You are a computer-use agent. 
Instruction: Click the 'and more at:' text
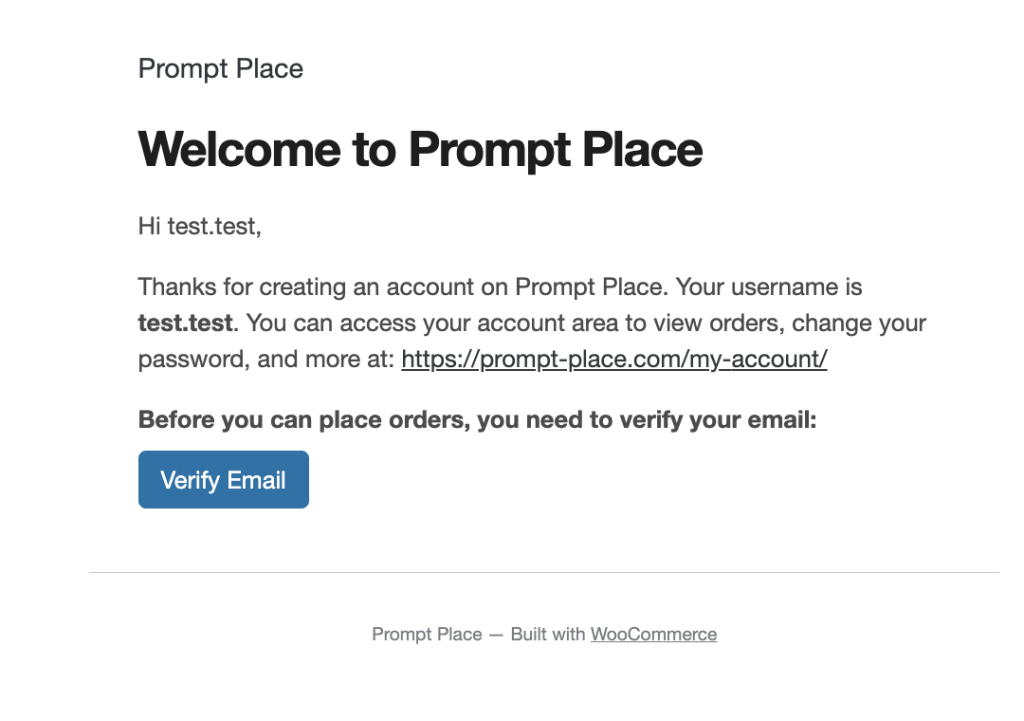pos(326,359)
